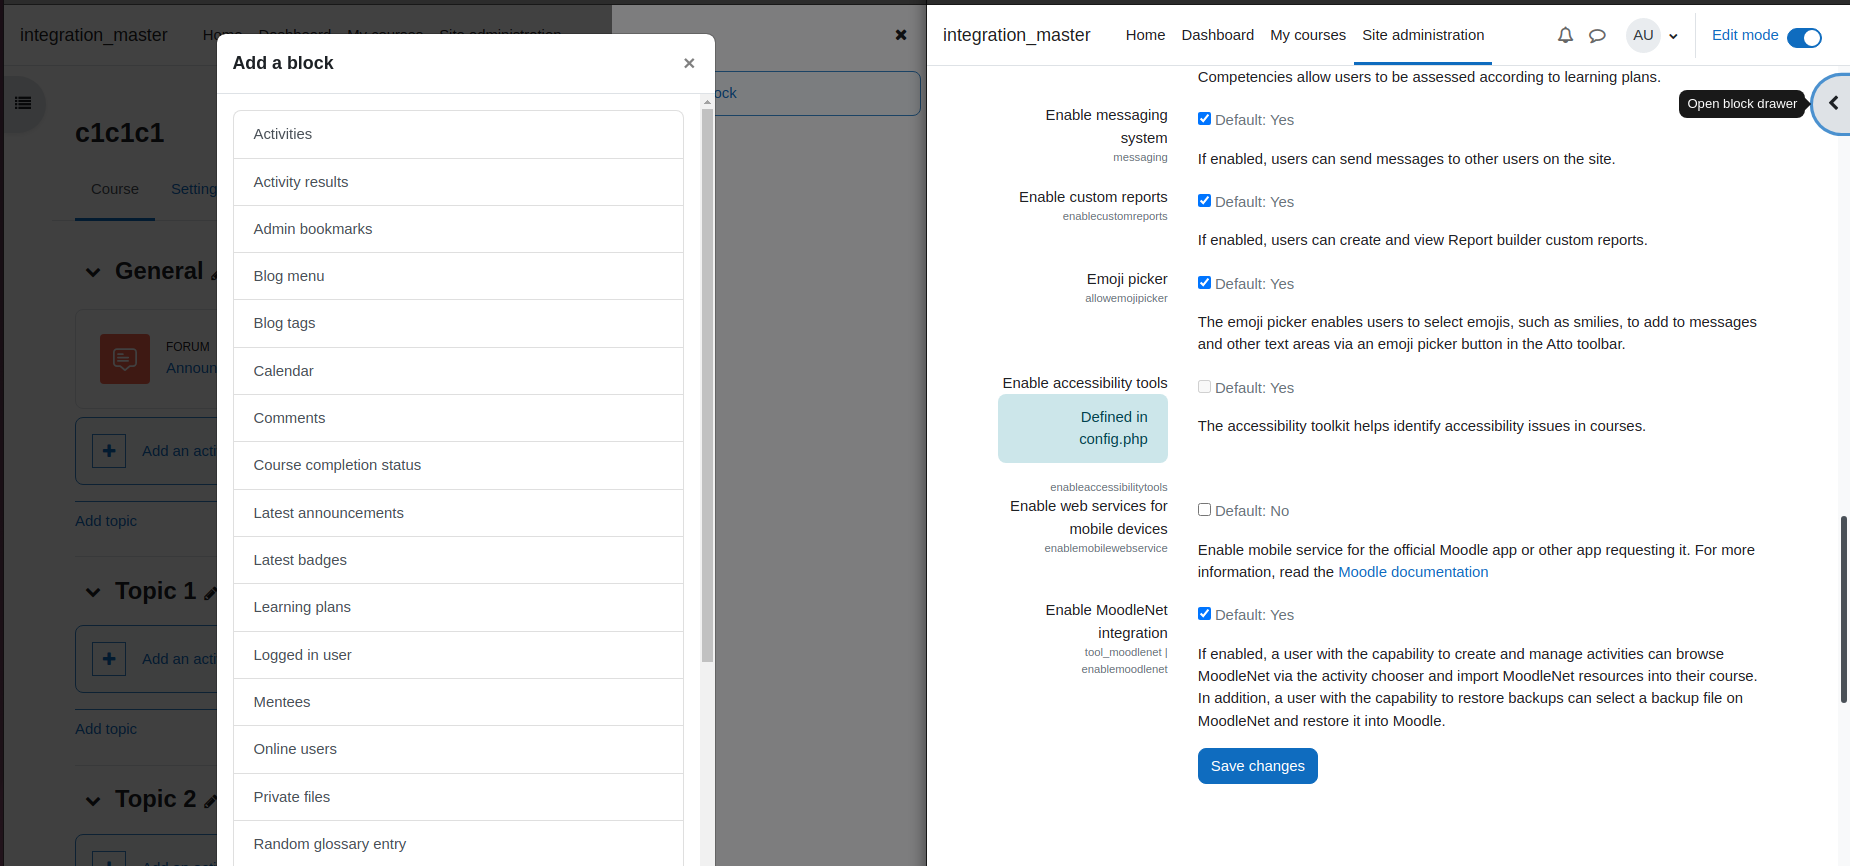Select Activity results block
The height and width of the screenshot is (866, 1850).
pyautogui.click(x=458, y=182)
